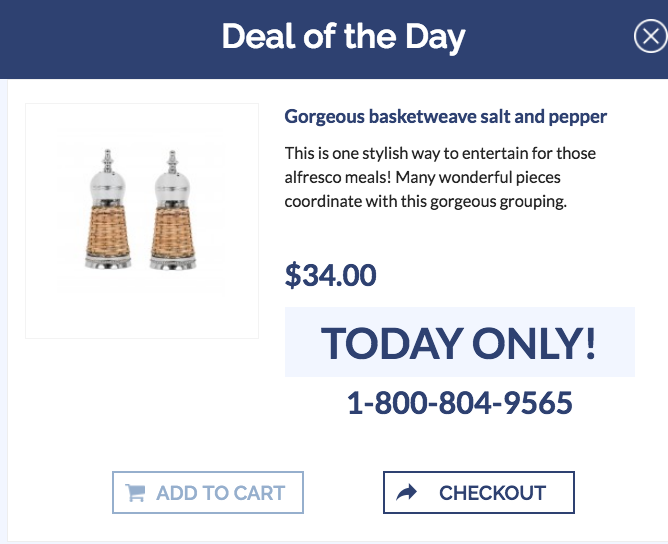Click the salt and pepper product image

[x=142, y=220]
